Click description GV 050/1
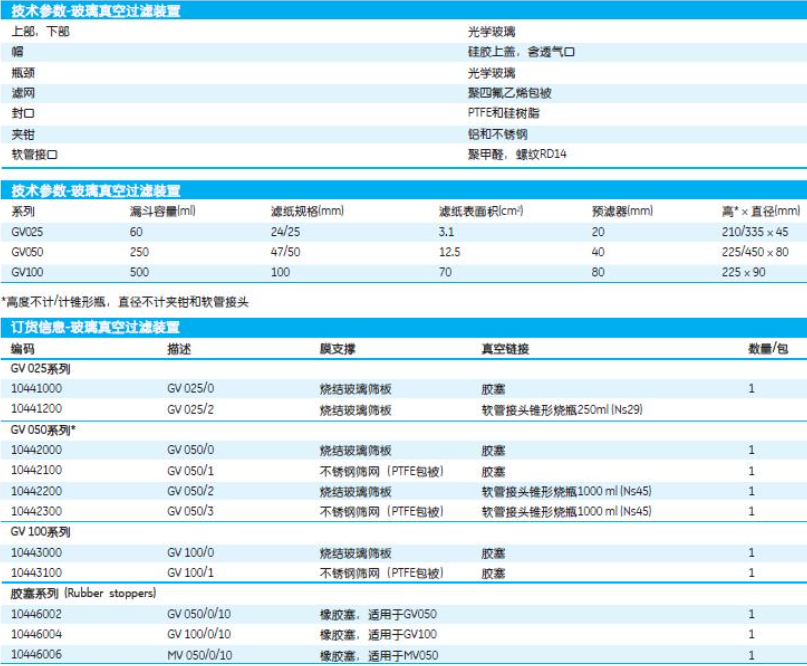This screenshot has width=807, height=666. pyautogui.click(x=190, y=470)
